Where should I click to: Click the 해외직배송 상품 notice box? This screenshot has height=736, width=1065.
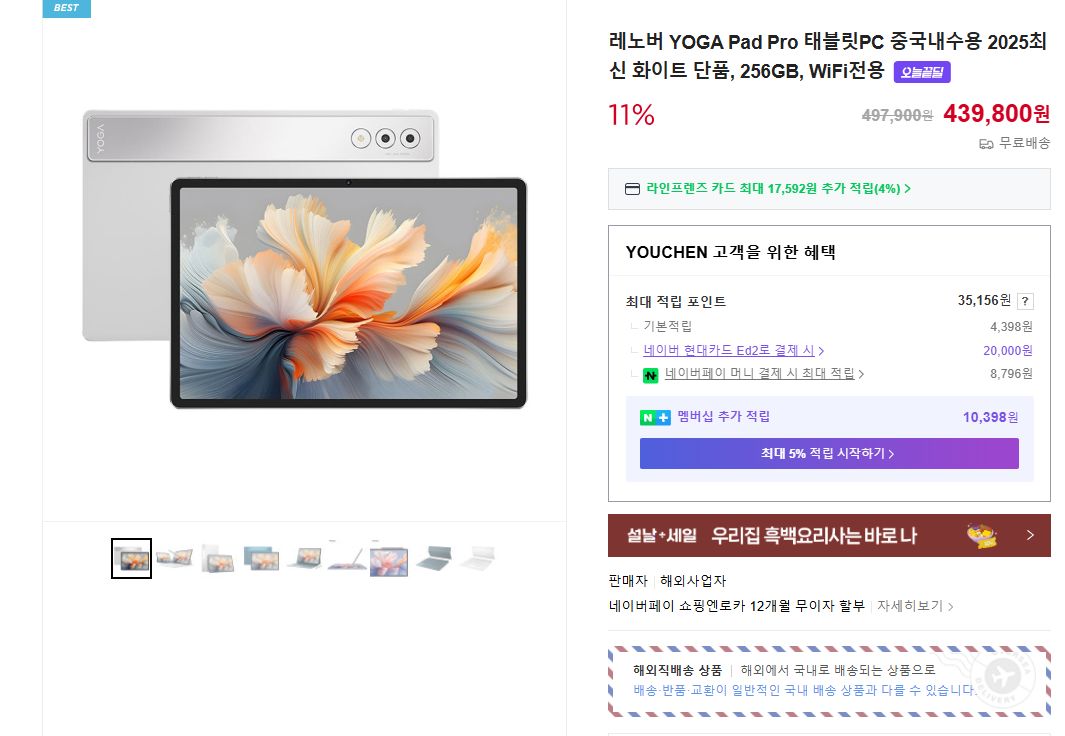829,681
